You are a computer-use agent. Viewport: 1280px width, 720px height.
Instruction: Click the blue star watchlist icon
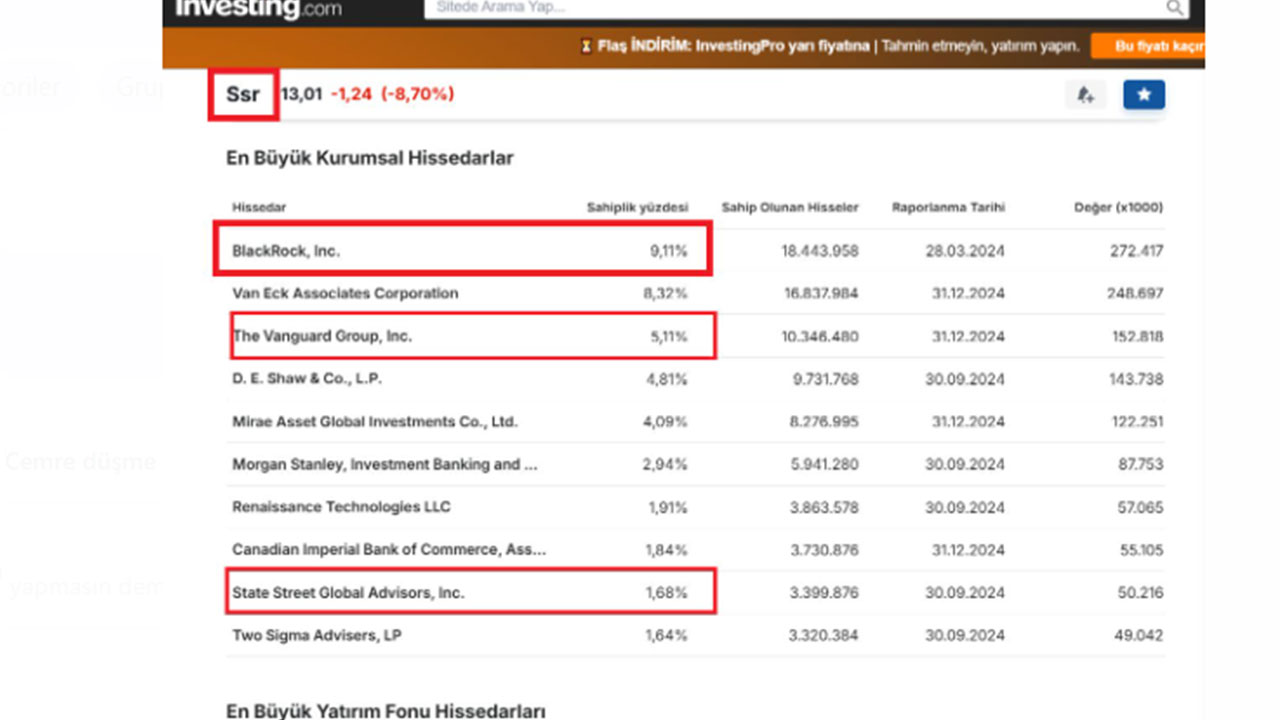click(x=1143, y=95)
